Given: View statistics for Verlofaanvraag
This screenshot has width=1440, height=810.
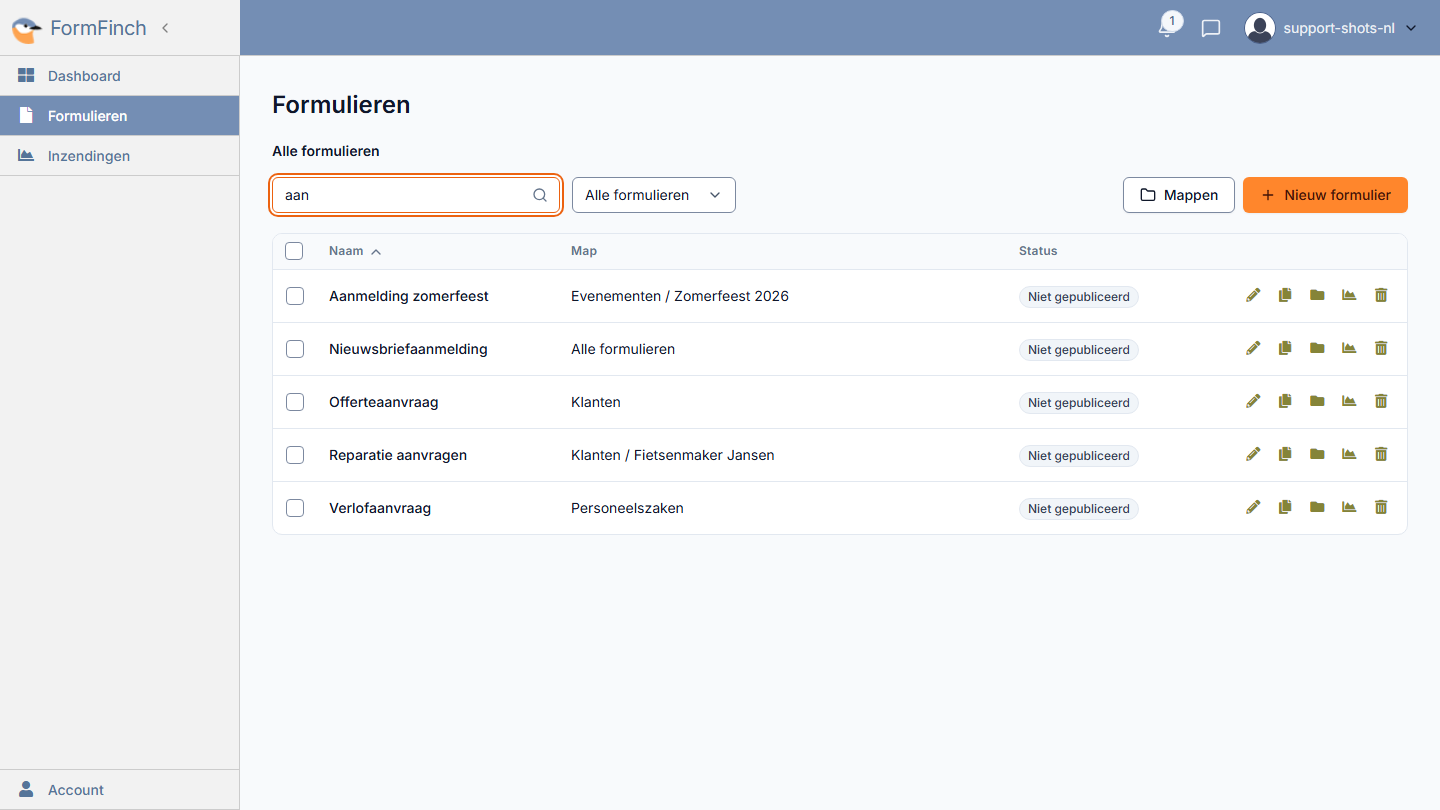Looking at the screenshot, I should 1349,507.
